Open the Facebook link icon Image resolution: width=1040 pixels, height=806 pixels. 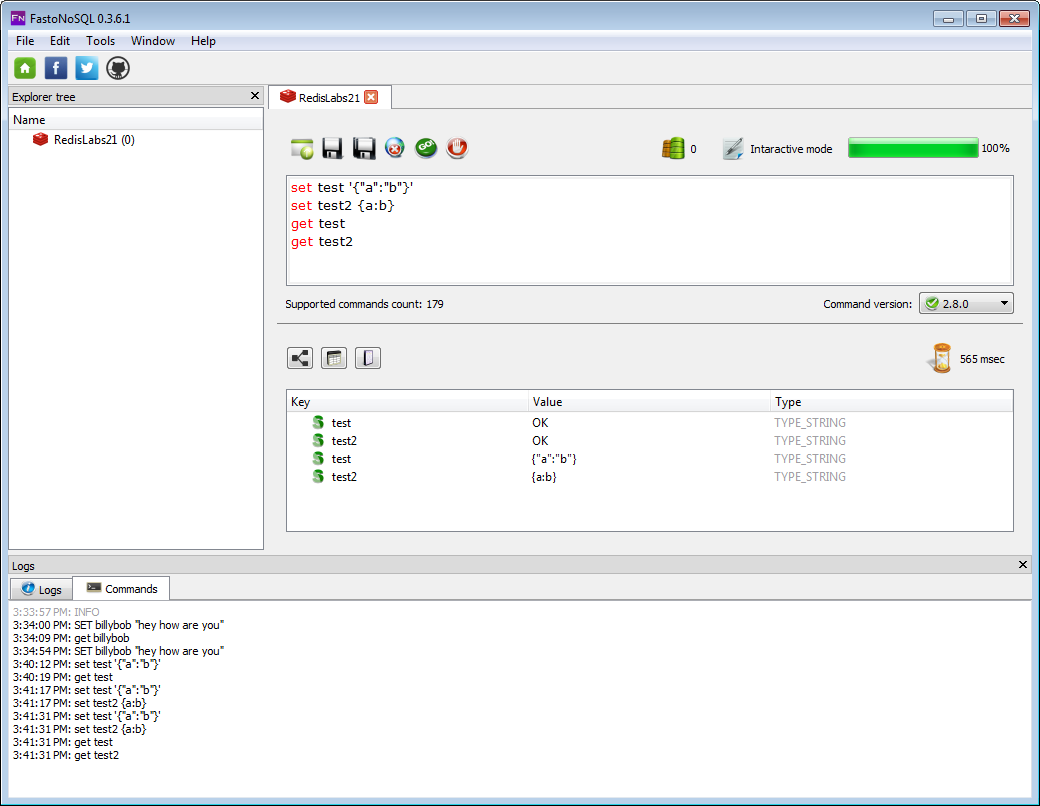click(x=56, y=68)
